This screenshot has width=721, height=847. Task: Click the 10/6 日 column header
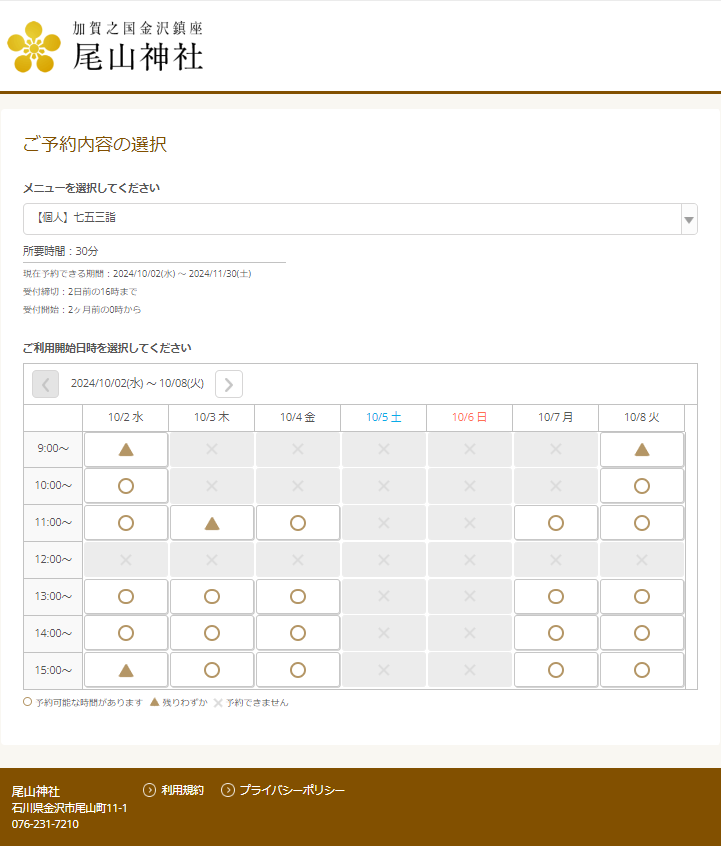coord(470,418)
